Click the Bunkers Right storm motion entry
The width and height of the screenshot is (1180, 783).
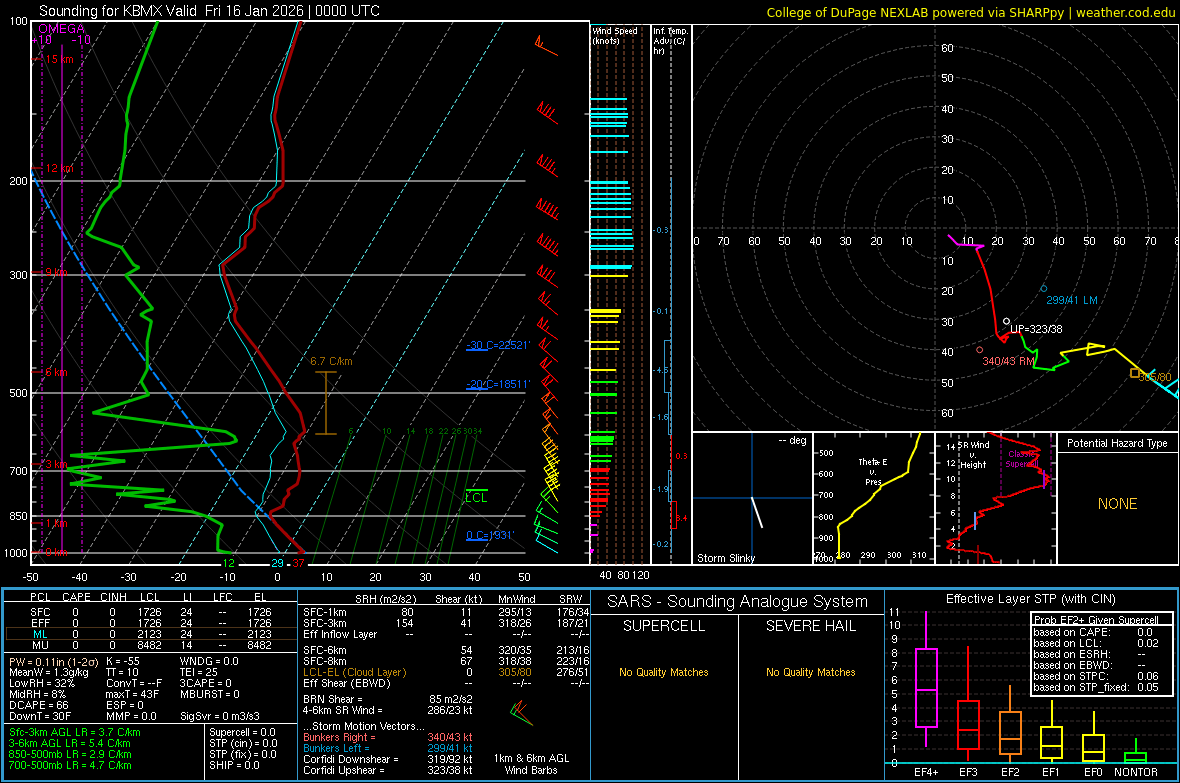[x=388, y=737]
